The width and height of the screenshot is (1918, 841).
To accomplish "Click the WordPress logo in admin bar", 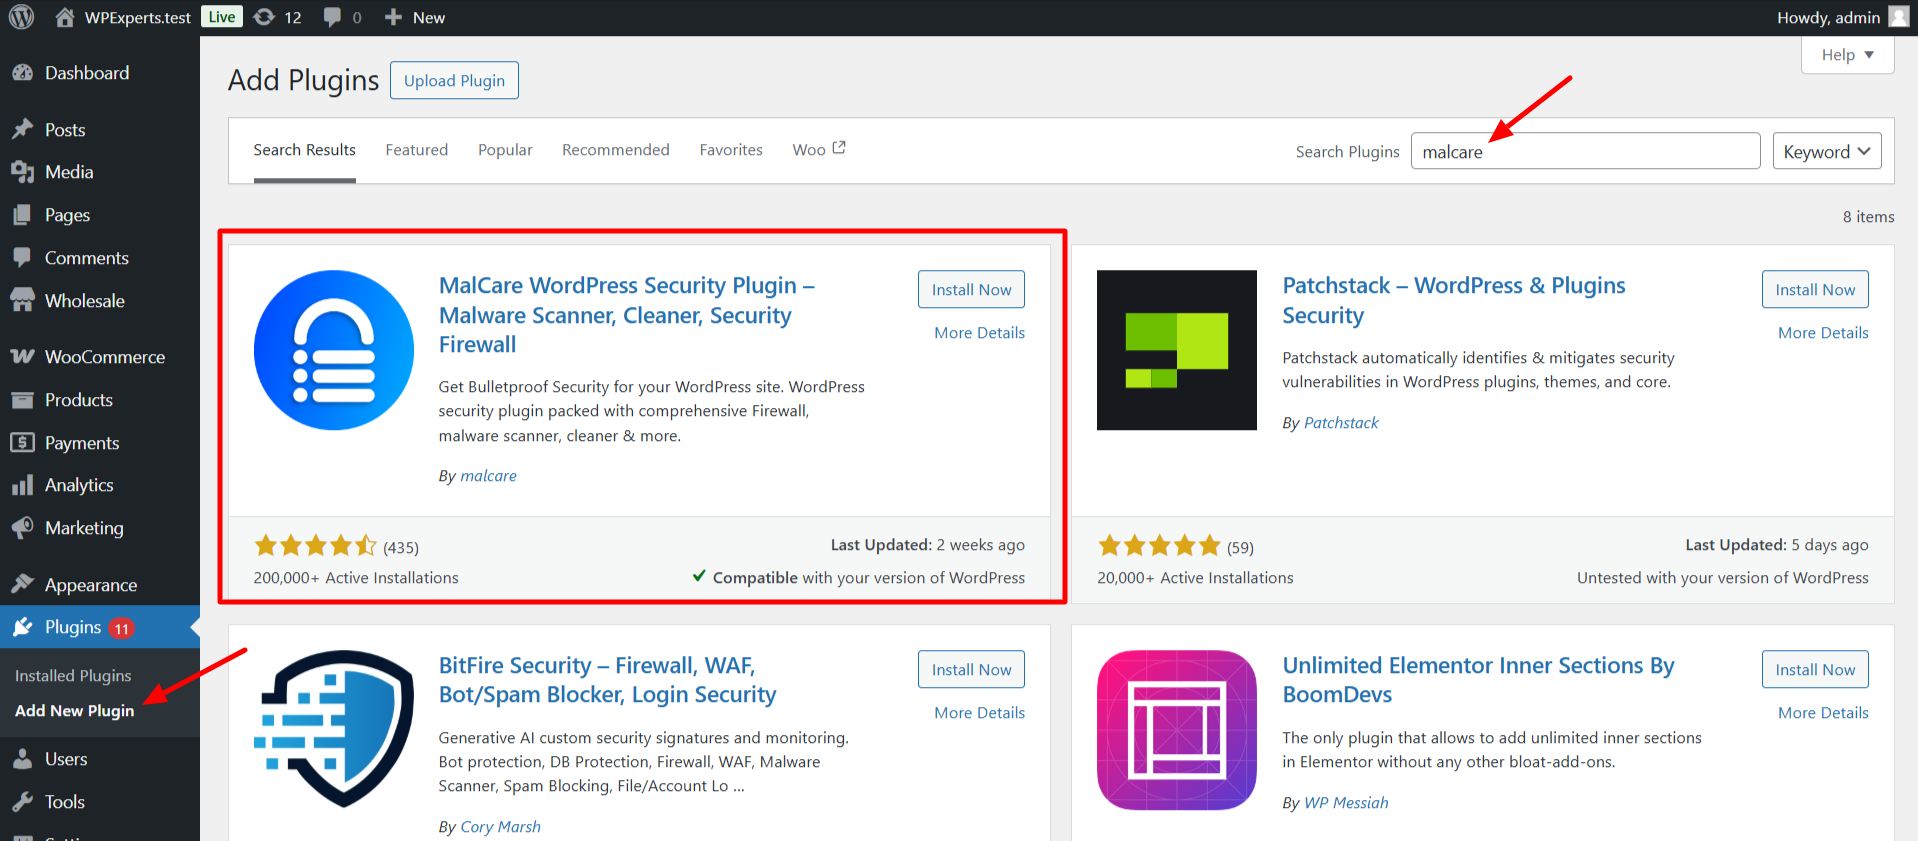I will pyautogui.click(x=21, y=17).
